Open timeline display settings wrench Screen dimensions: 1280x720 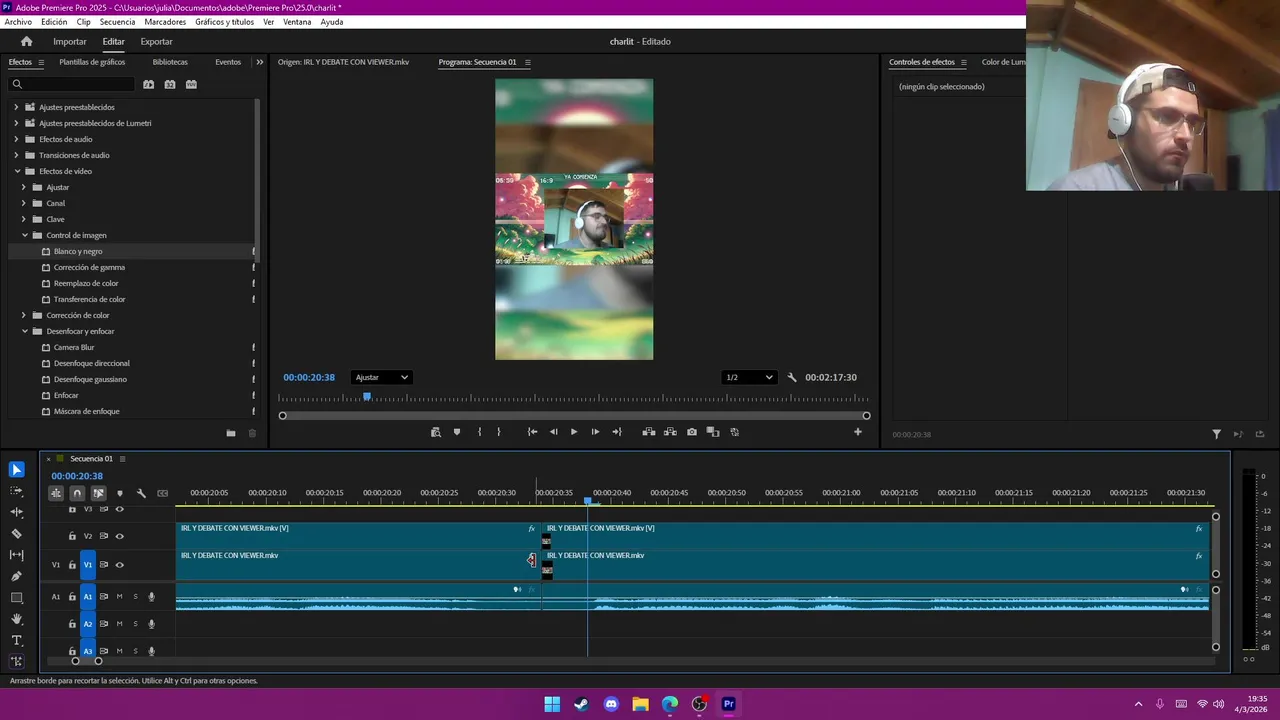coord(141,493)
